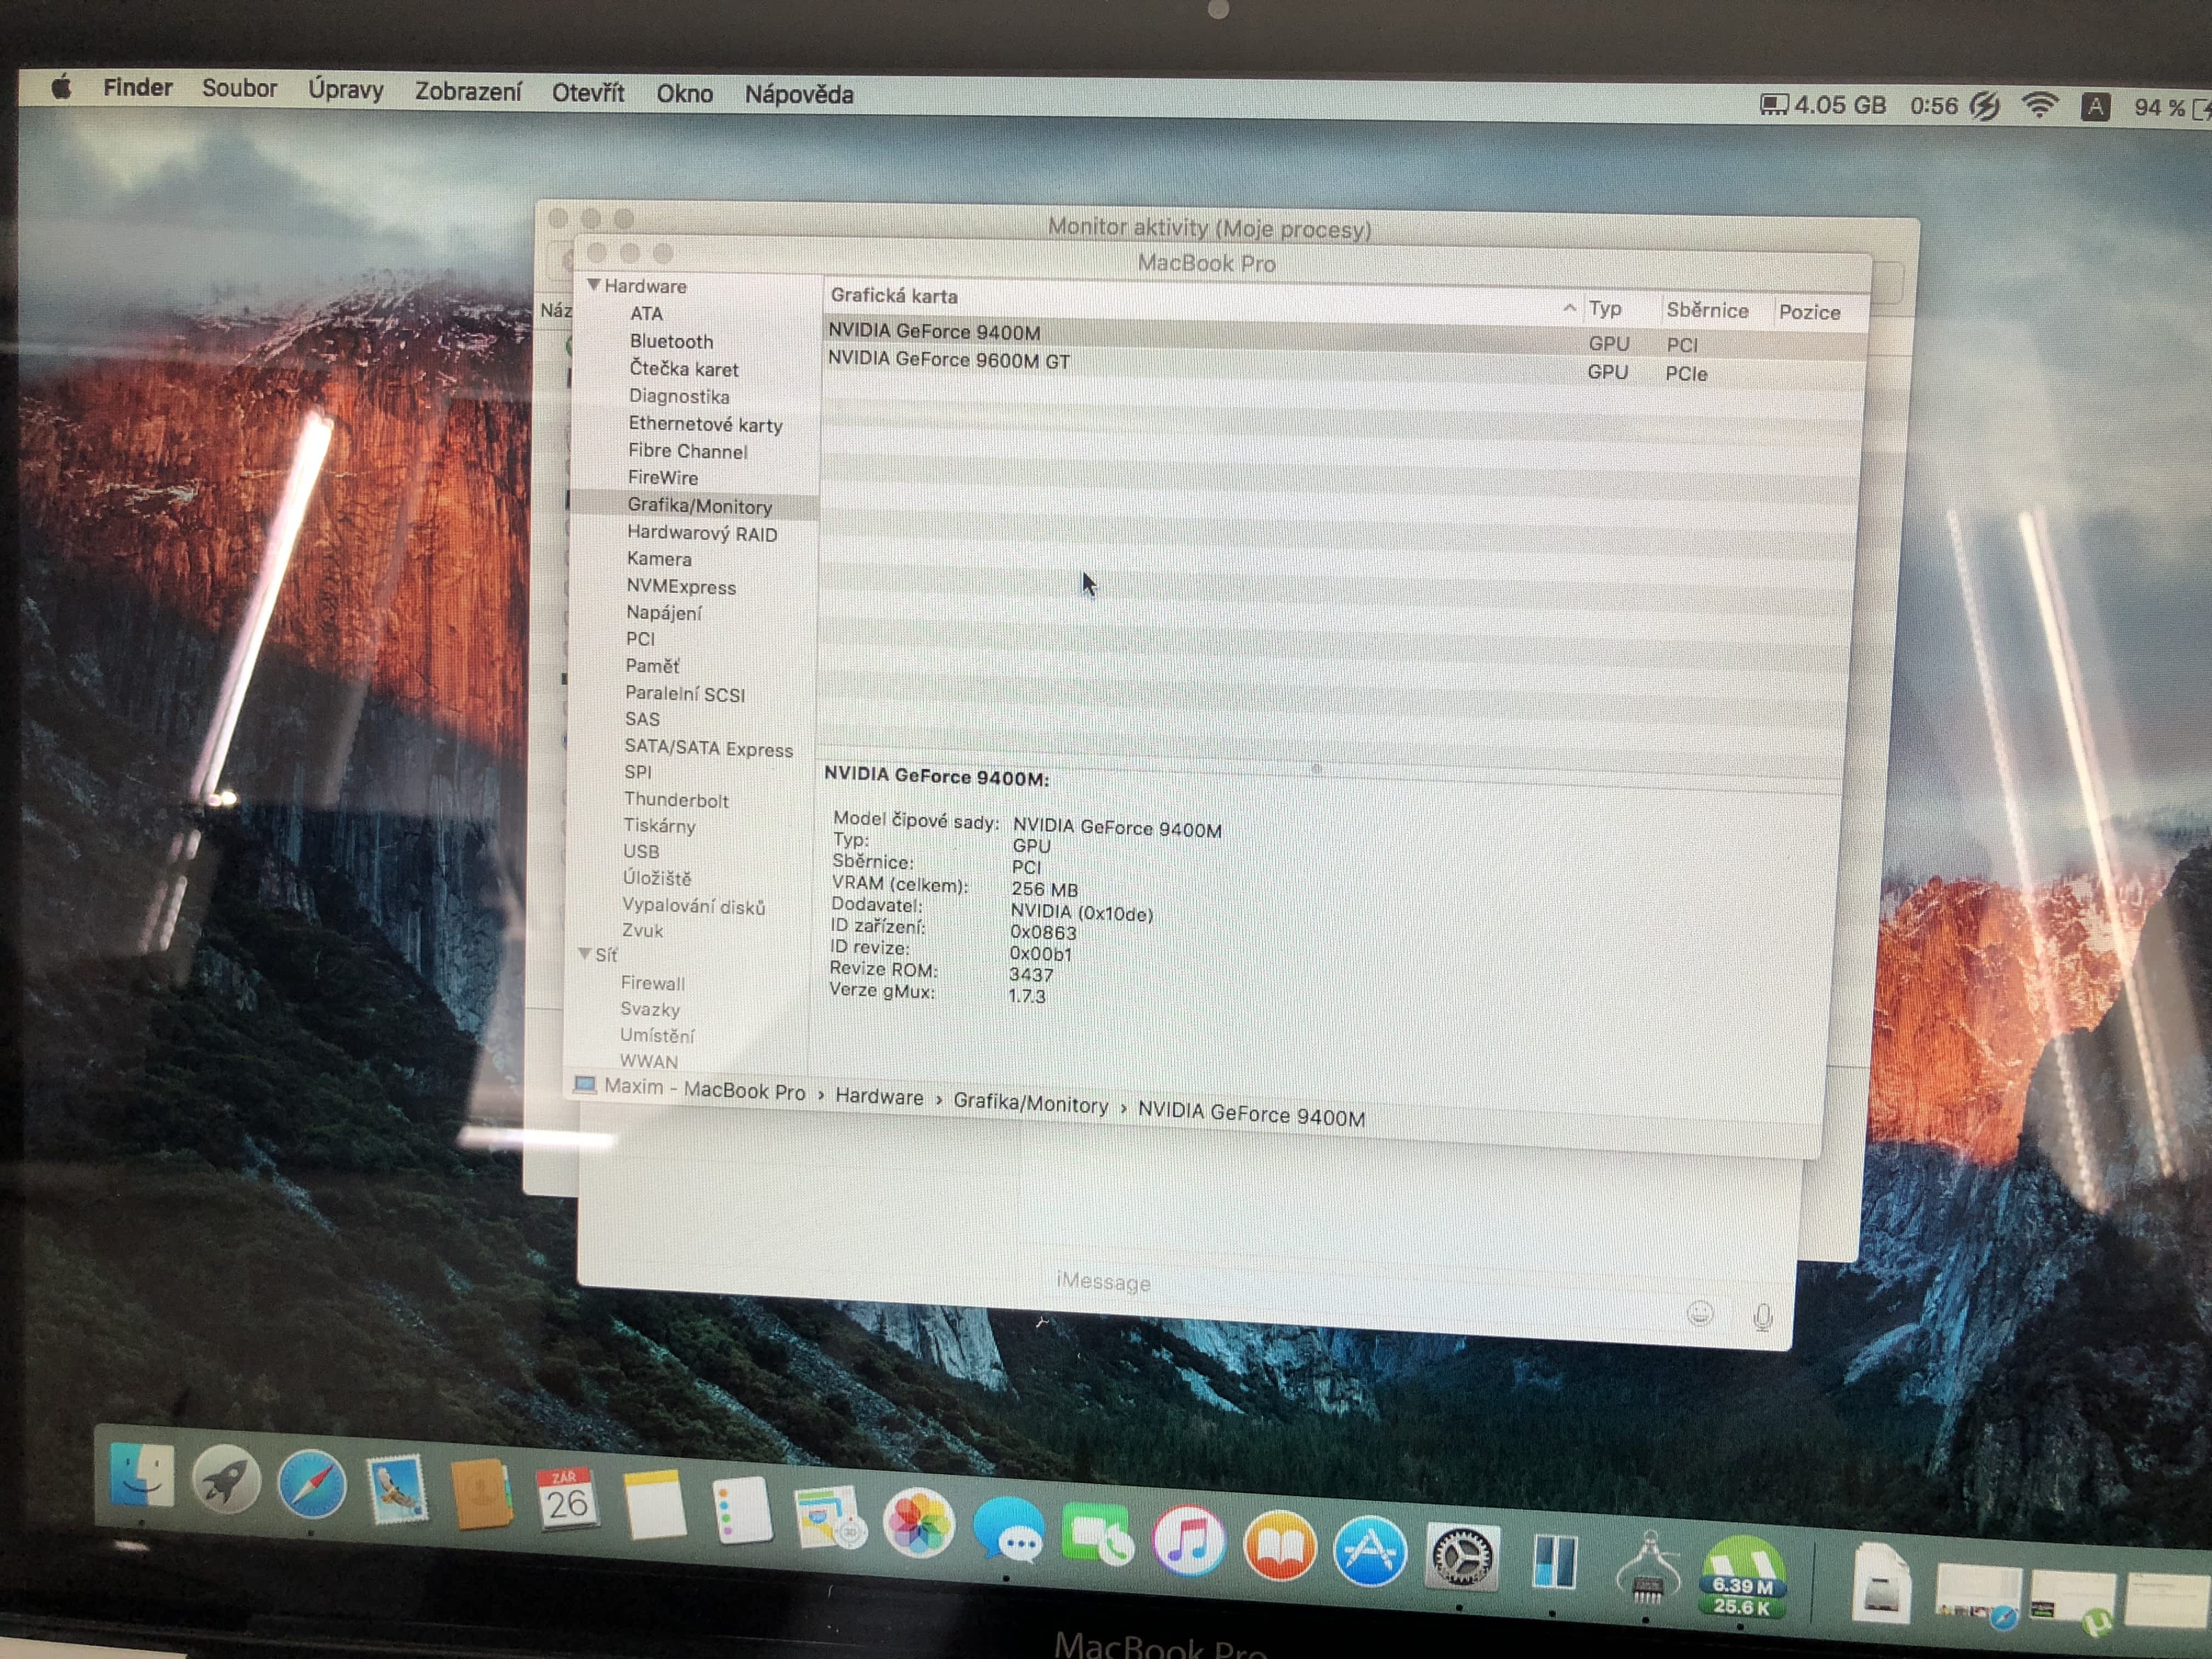This screenshot has width=2212, height=1659.
Task: Collapse the Hardware section triangle
Action: point(594,285)
